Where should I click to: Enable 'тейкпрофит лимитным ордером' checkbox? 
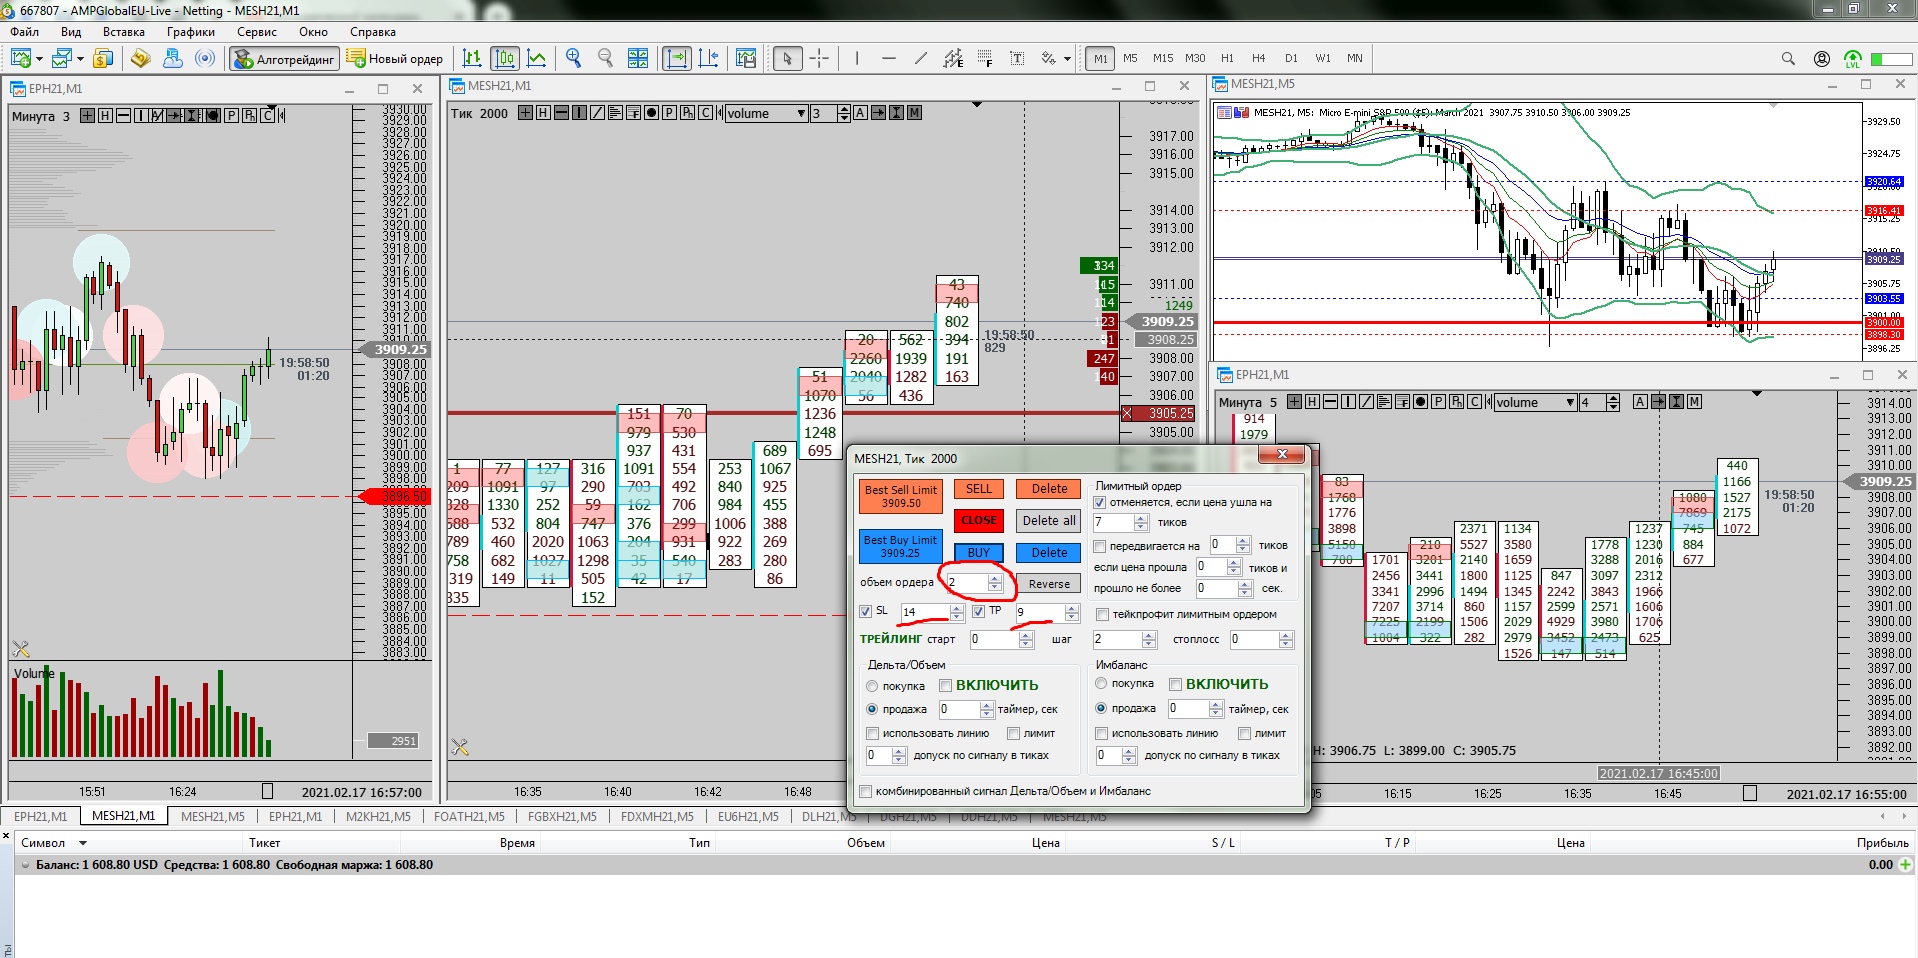pos(1102,614)
